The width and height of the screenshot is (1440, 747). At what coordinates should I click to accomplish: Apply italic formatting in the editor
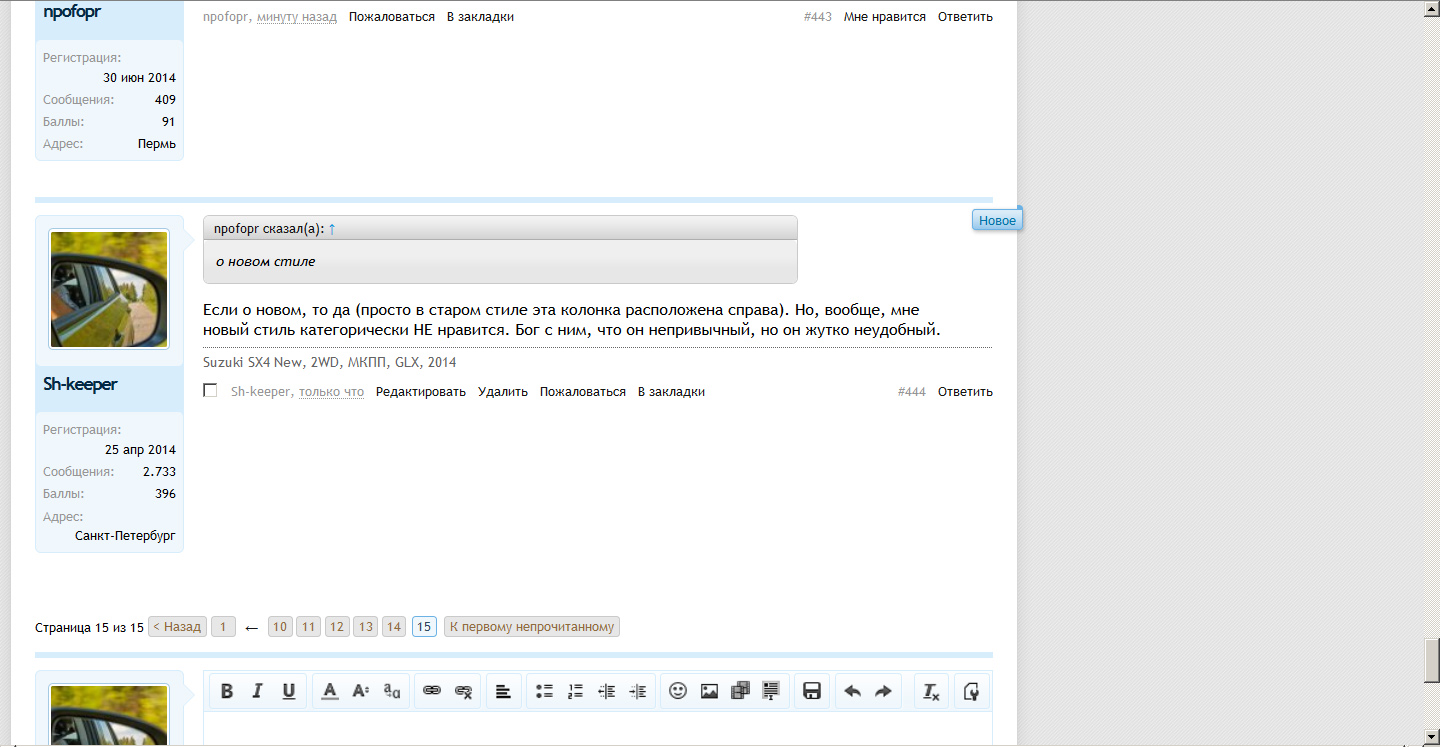pos(257,691)
